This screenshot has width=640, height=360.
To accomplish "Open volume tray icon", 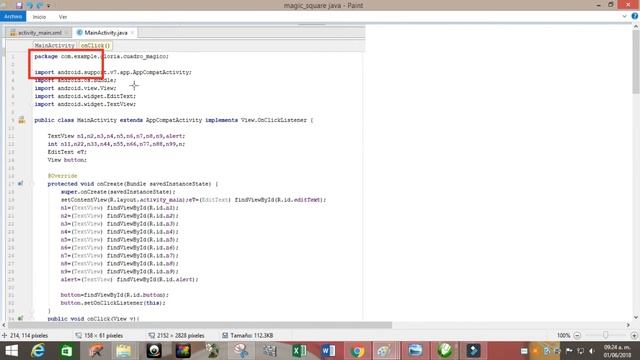I will (591, 351).
